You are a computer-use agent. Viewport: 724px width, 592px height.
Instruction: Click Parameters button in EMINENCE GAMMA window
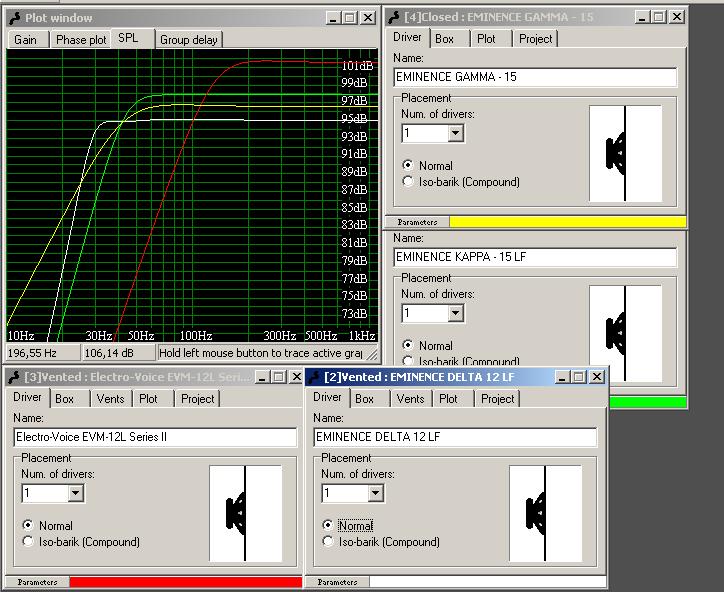pyautogui.click(x=417, y=222)
